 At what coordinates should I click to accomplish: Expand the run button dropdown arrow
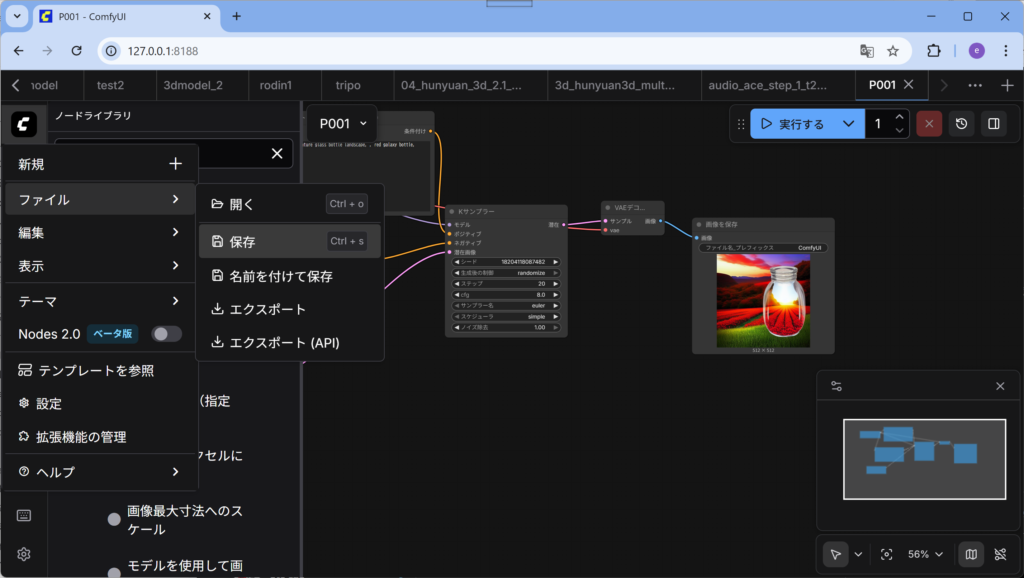click(848, 124)
